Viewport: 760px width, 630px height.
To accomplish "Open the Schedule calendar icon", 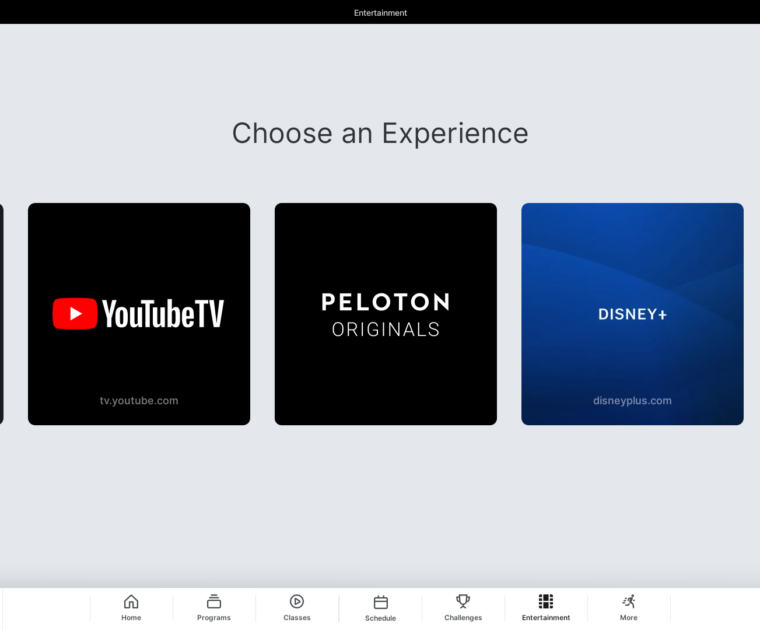I will tap(380, 602).
